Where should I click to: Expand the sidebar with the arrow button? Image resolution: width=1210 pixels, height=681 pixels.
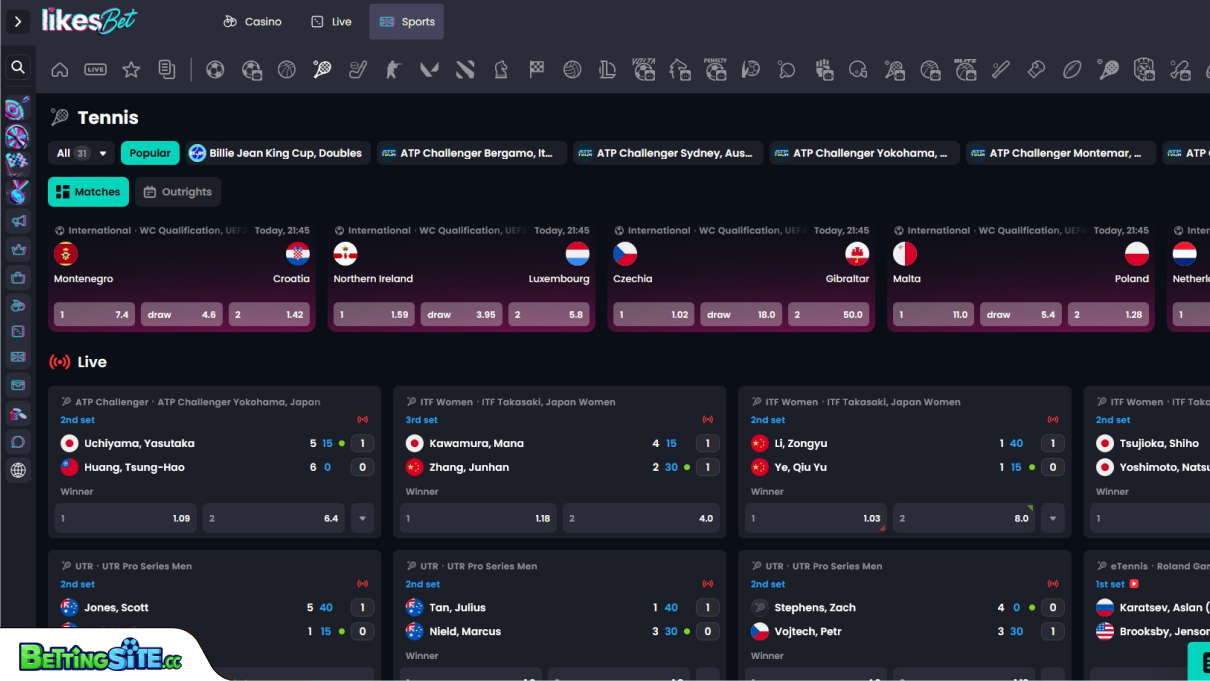(x=18, y=21)
